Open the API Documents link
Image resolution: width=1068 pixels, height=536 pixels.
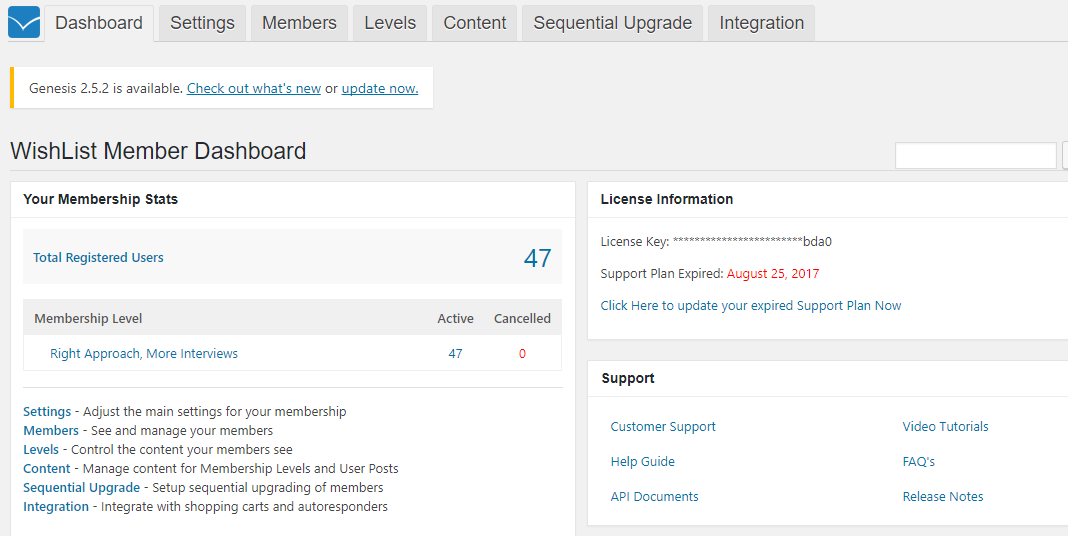coord(655,497)
